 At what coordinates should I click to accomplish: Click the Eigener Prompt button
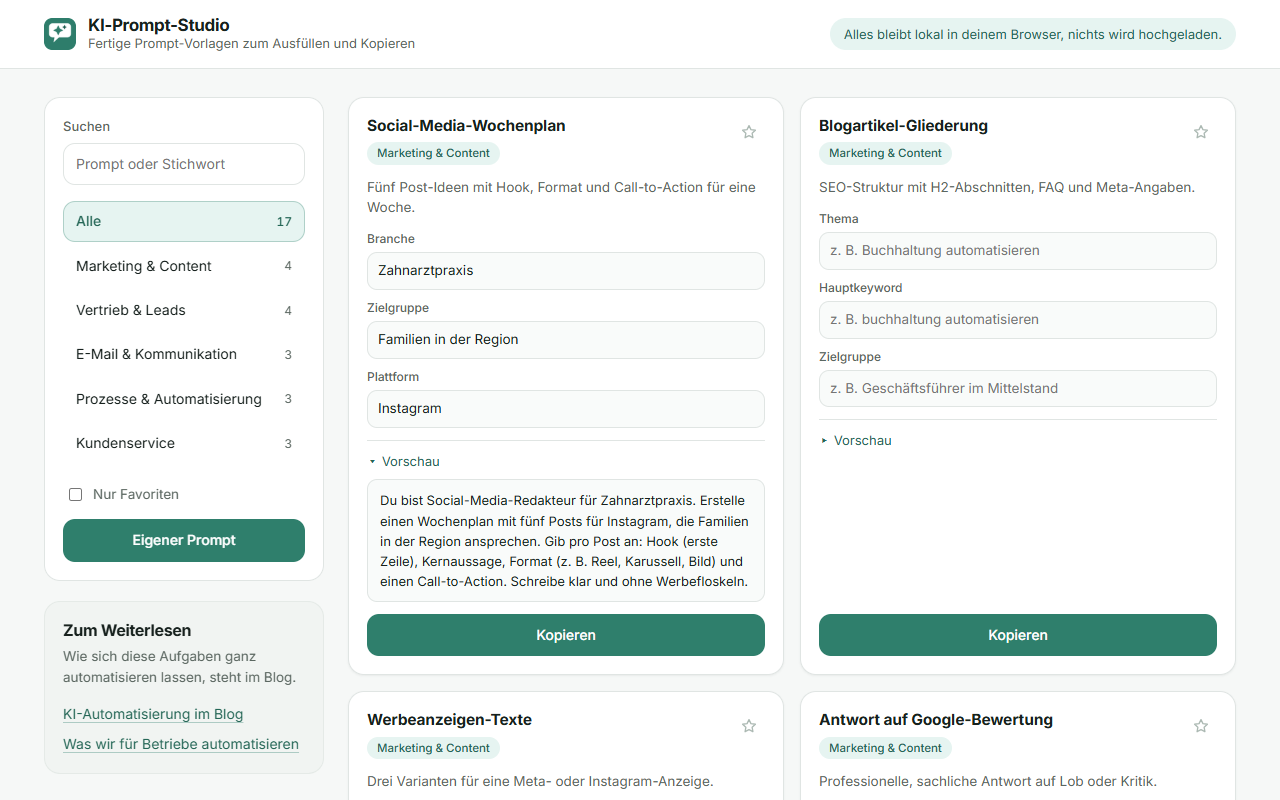[184, 540]
